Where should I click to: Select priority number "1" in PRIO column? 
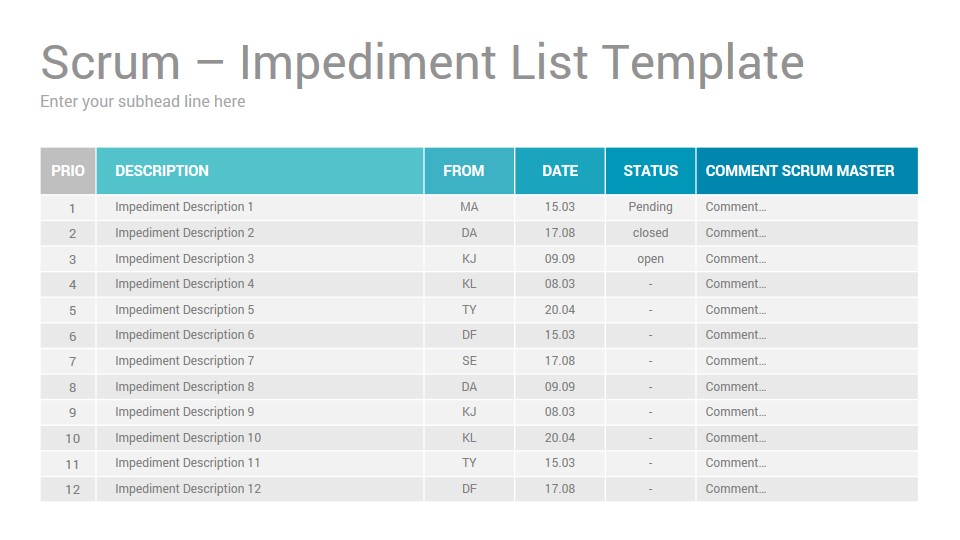click(72, 209)
